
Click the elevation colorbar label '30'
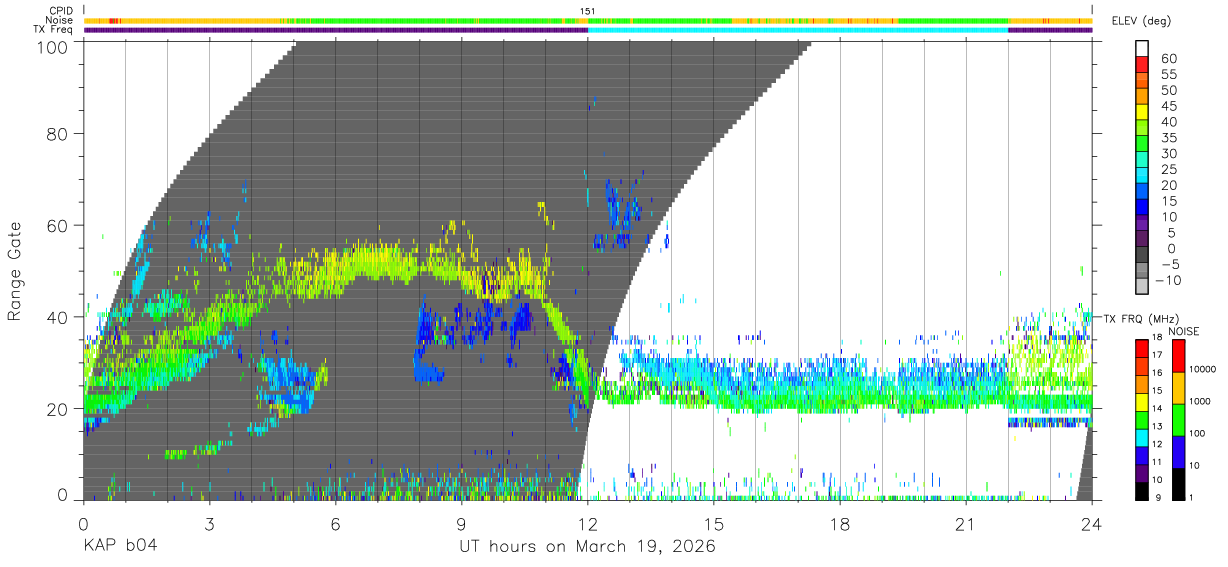pyautogui.click(x=1168, y=154)
